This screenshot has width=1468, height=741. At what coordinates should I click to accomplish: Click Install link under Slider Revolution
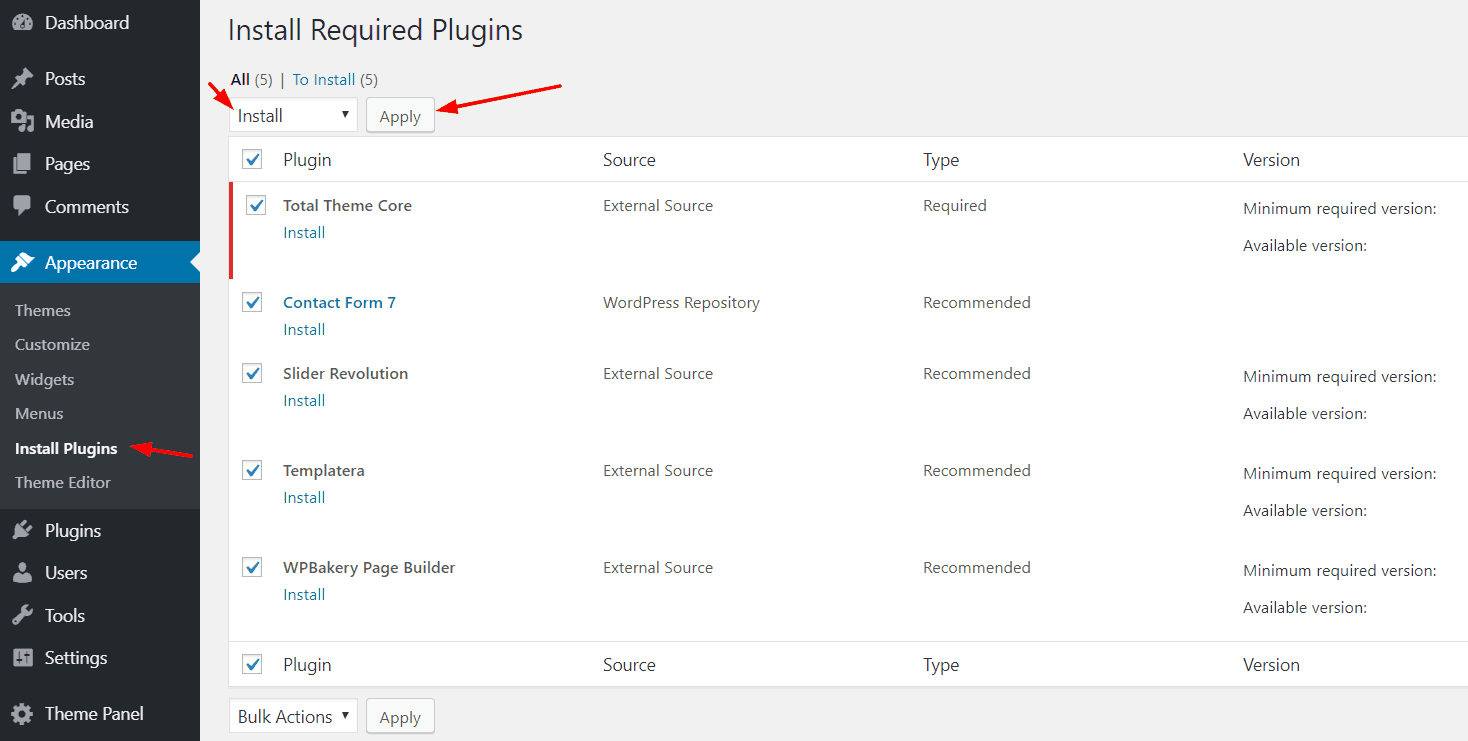(x=304, y=400)
